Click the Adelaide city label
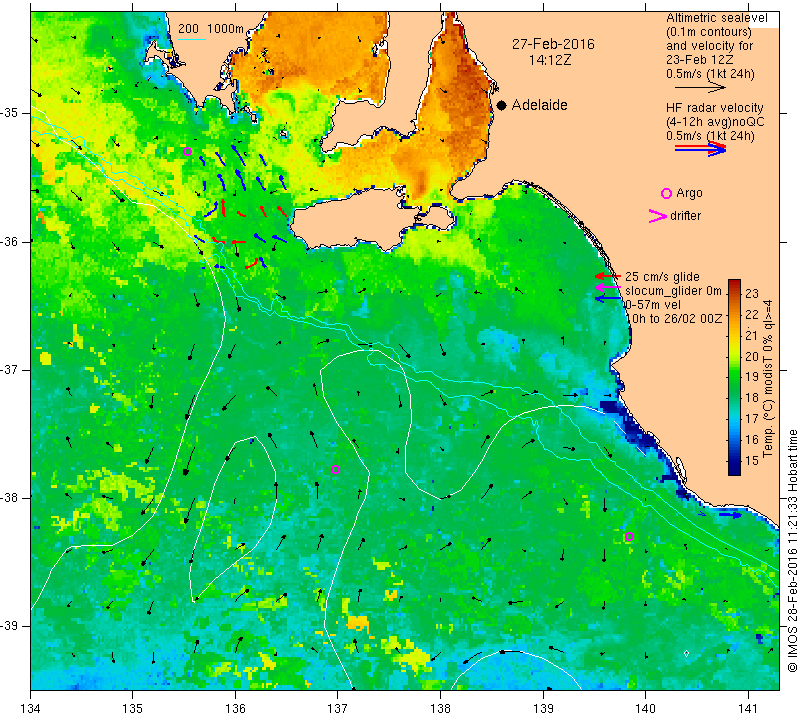This screenshot has height=720, width=800. point(539,105)
